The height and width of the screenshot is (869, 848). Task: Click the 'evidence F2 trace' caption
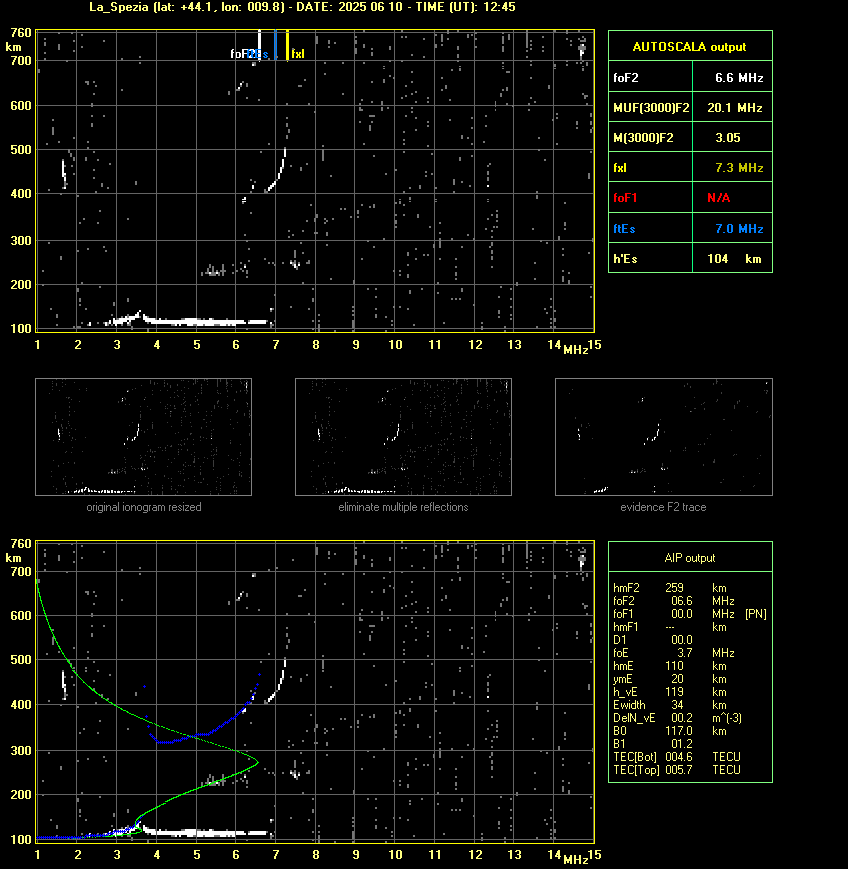663,507
